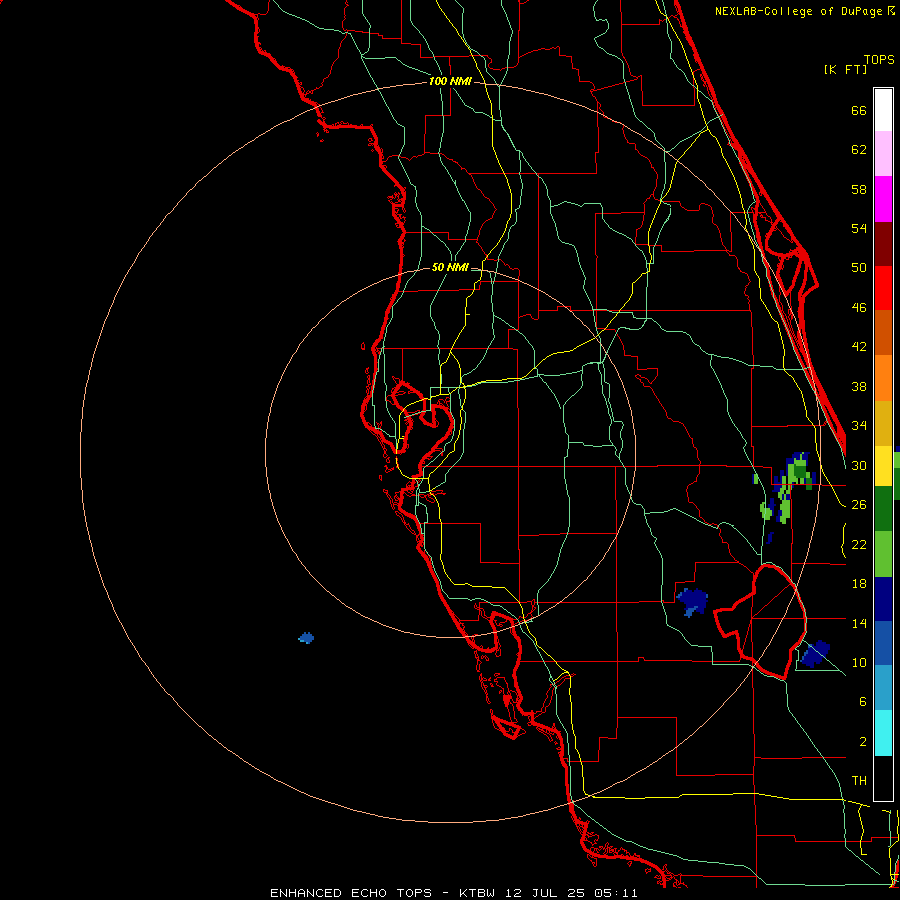
Task: Click the legend value "62"
Action: click(859, 150)
